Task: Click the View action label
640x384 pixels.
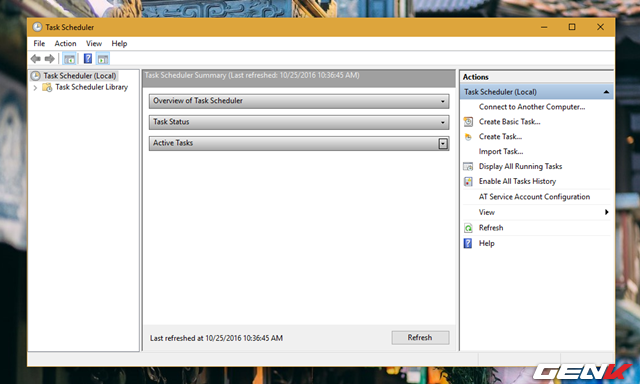Action: (487, 212)
